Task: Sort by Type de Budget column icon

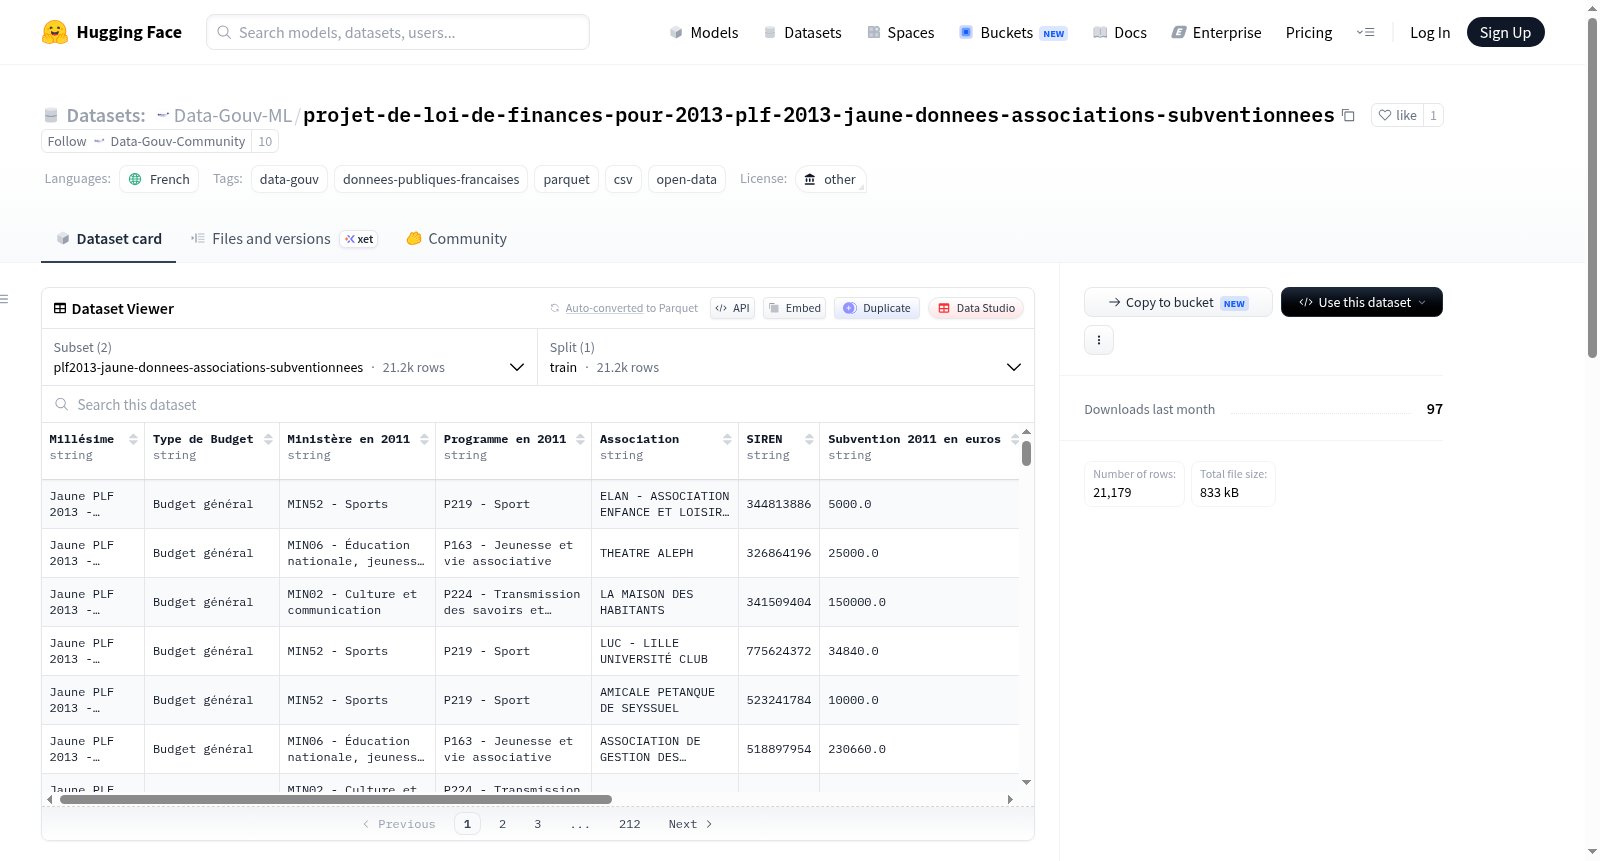Action: click(x=268, y=439)
